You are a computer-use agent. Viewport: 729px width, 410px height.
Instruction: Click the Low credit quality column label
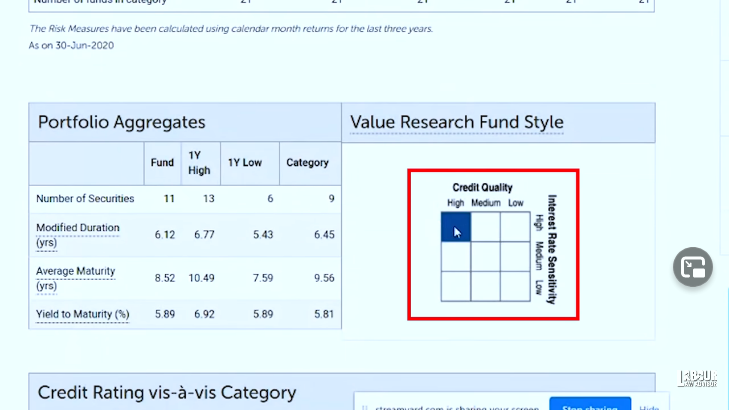(516, 203)
